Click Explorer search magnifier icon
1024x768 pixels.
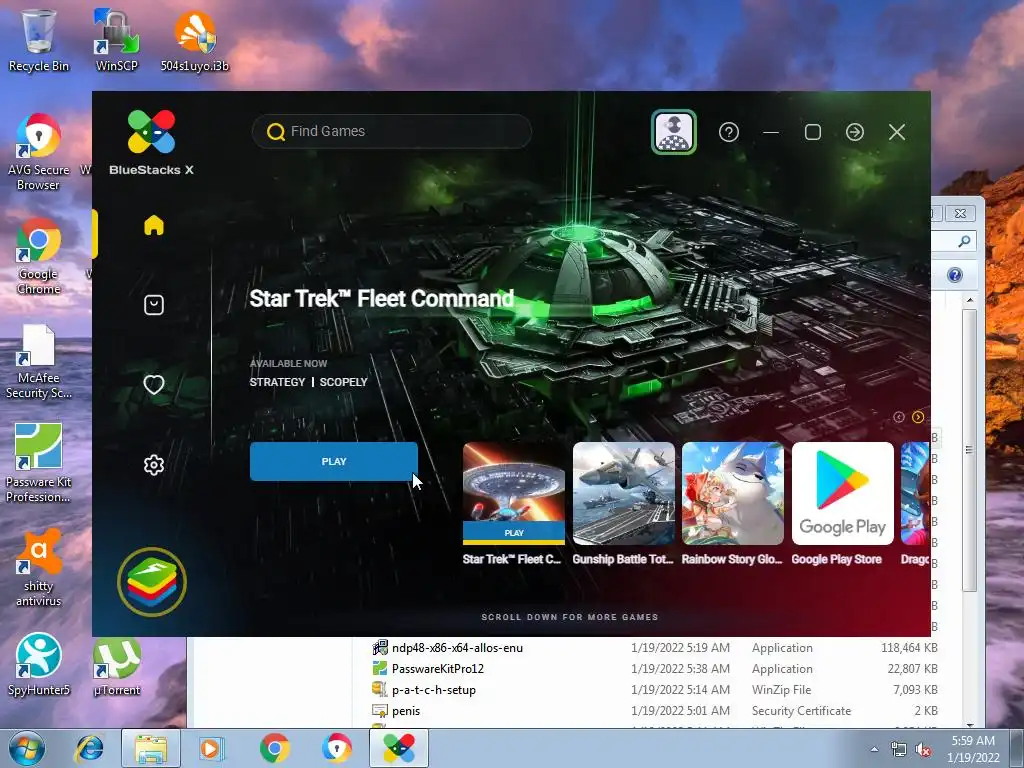tap(964, 242)
